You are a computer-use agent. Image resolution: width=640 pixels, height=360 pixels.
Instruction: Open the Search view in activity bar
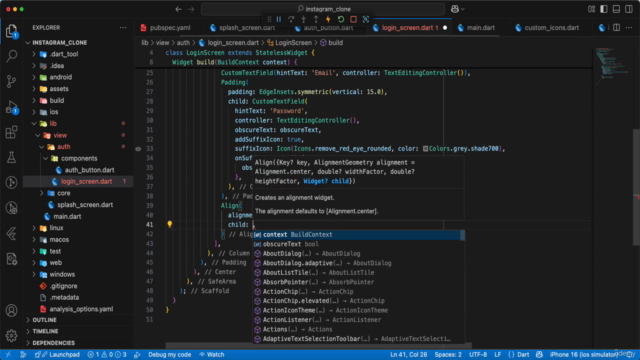(x=11, y=56)
